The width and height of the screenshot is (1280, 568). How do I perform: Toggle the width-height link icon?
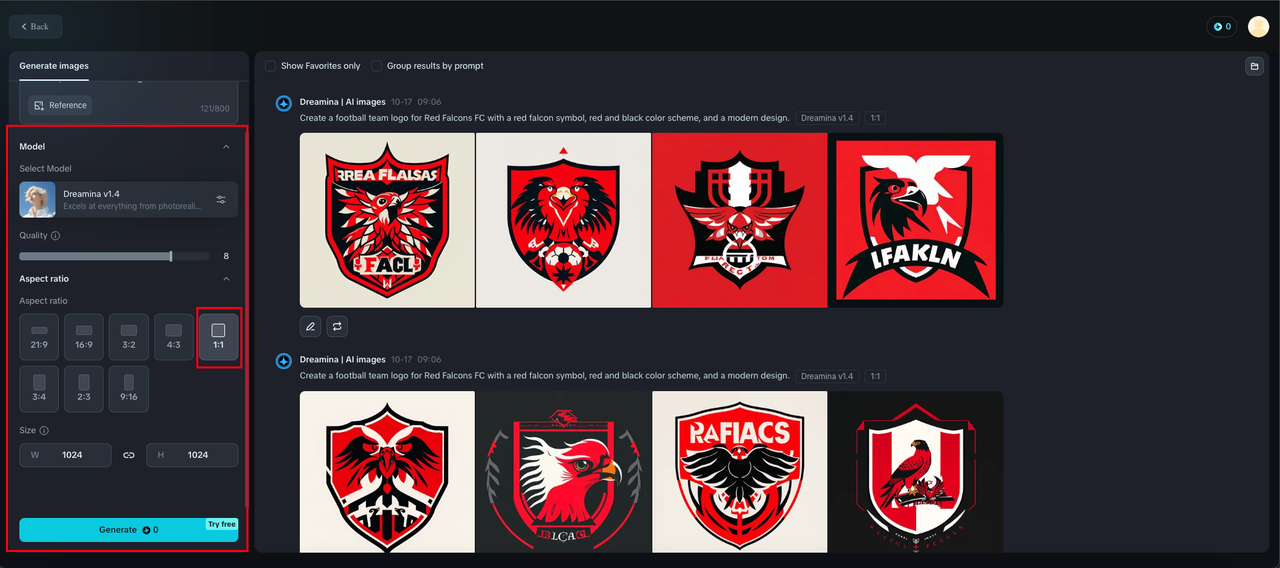tap(129, 455)
